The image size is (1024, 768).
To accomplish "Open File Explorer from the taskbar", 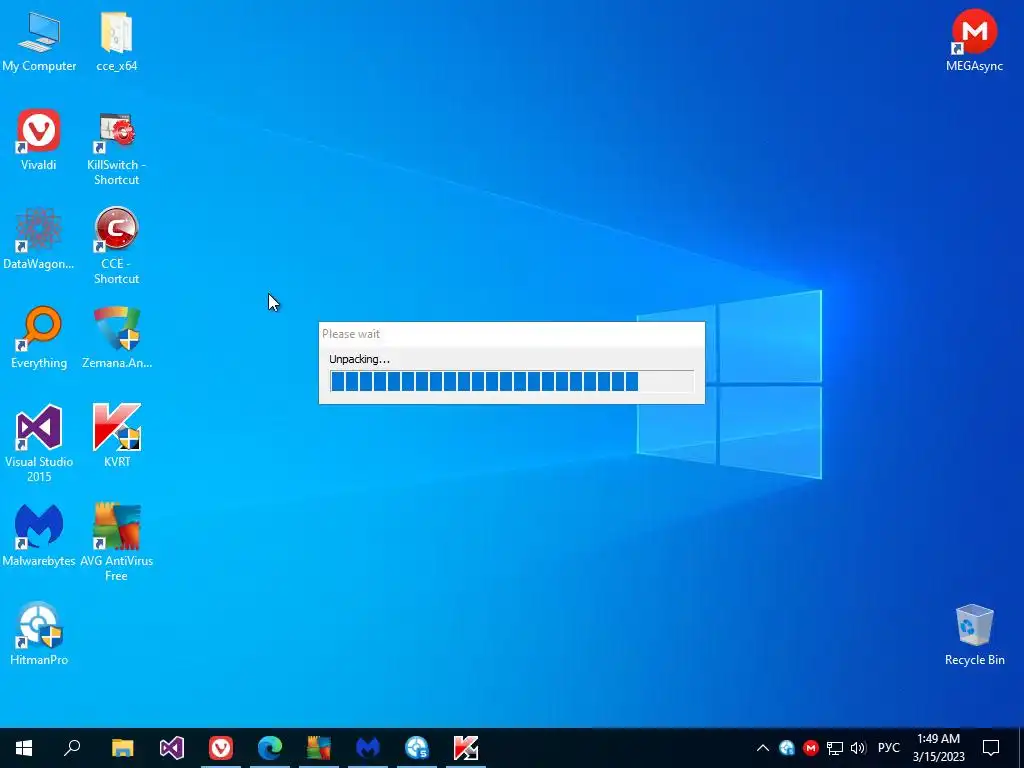I will click(122, 748).
